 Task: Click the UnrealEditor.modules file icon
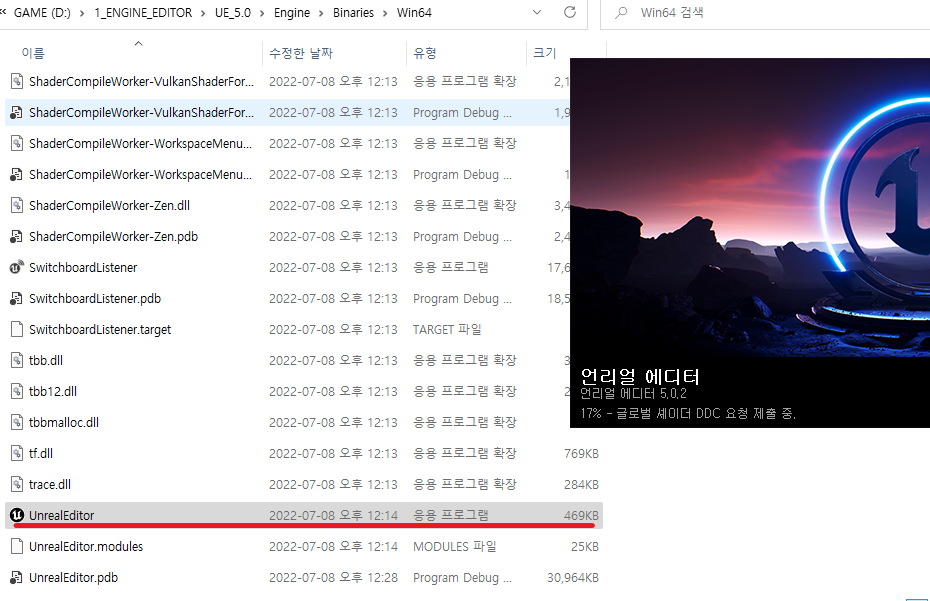point(17,546)
